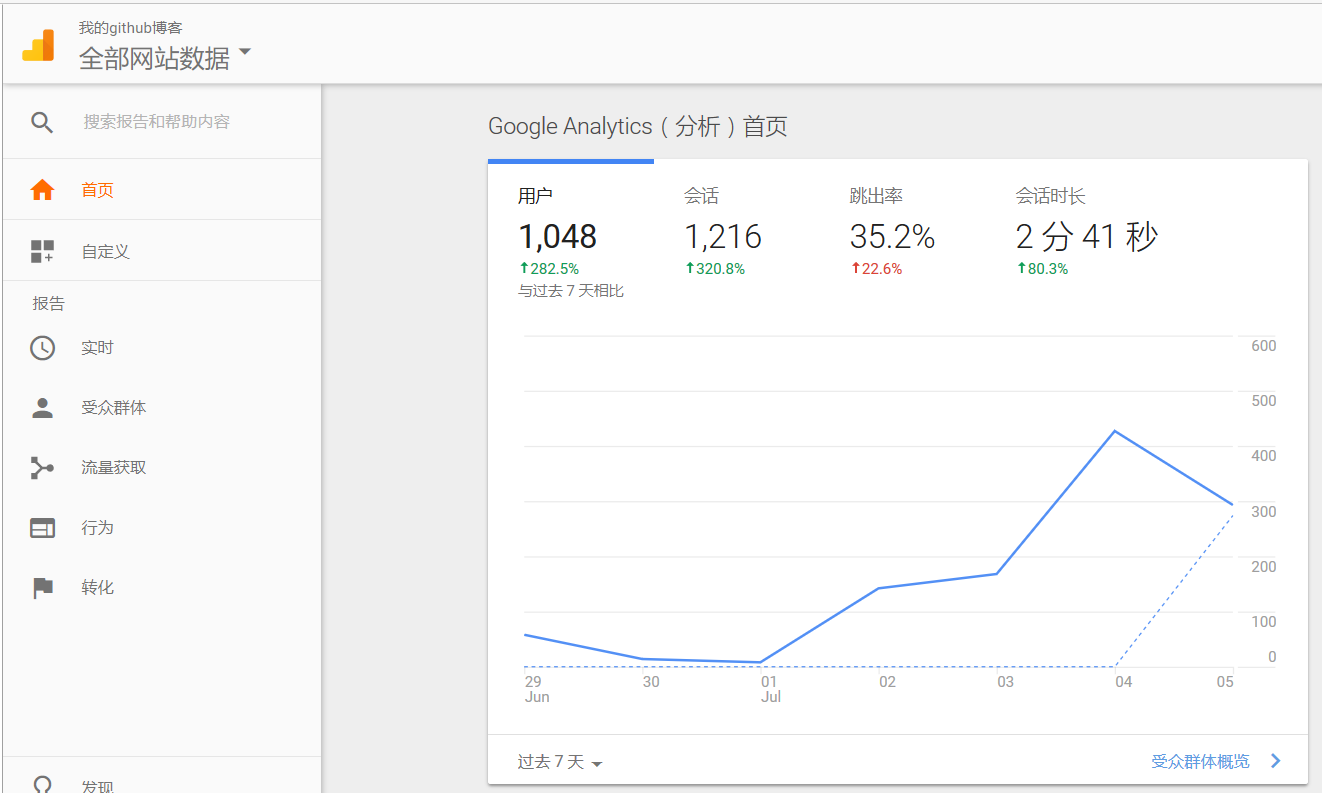Click the 1,048 users value
1322x793 pixels.
click(x=557, y=237)
